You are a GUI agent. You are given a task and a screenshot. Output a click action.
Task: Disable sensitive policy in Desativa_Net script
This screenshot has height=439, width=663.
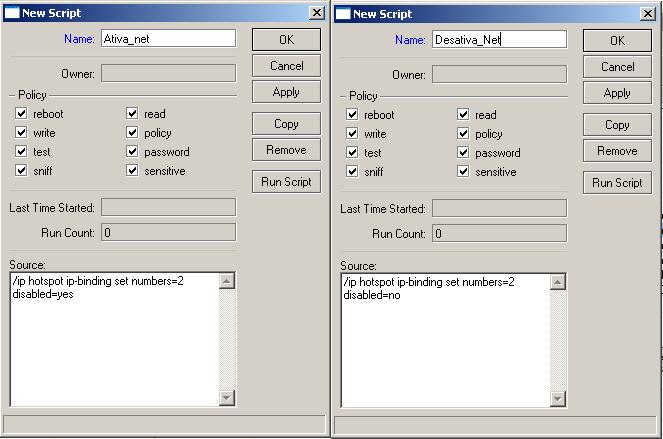pyautogui.click(x=463, y=172)
